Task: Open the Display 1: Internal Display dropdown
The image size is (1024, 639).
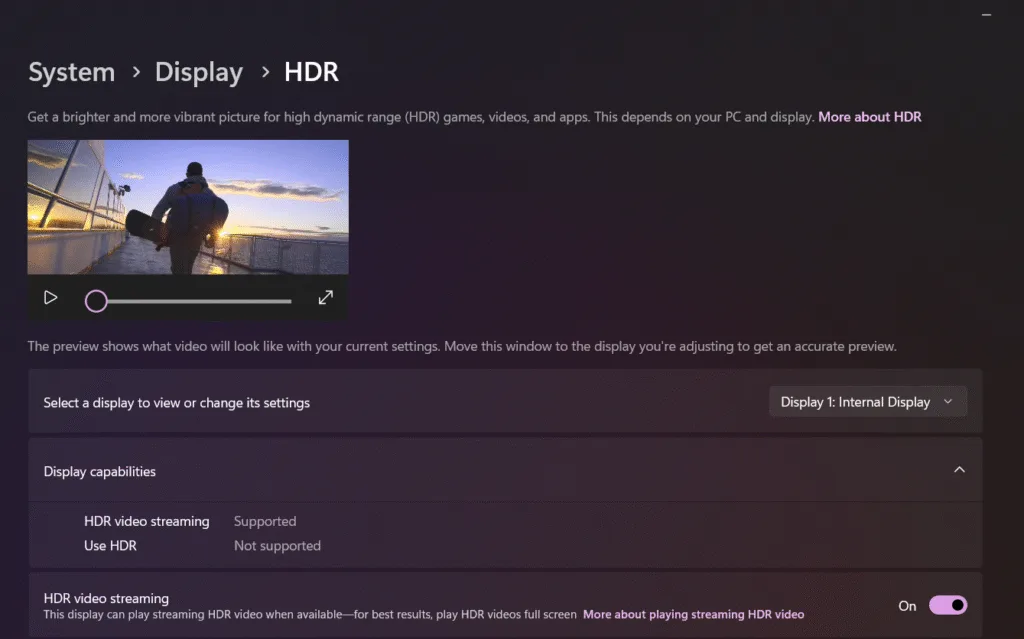Action: 866,402
